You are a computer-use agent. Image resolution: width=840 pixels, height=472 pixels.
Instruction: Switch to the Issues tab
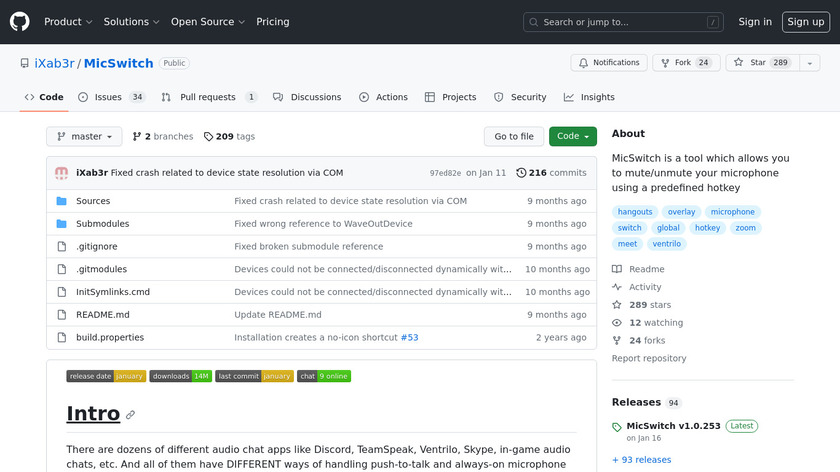tap(111, 97)
